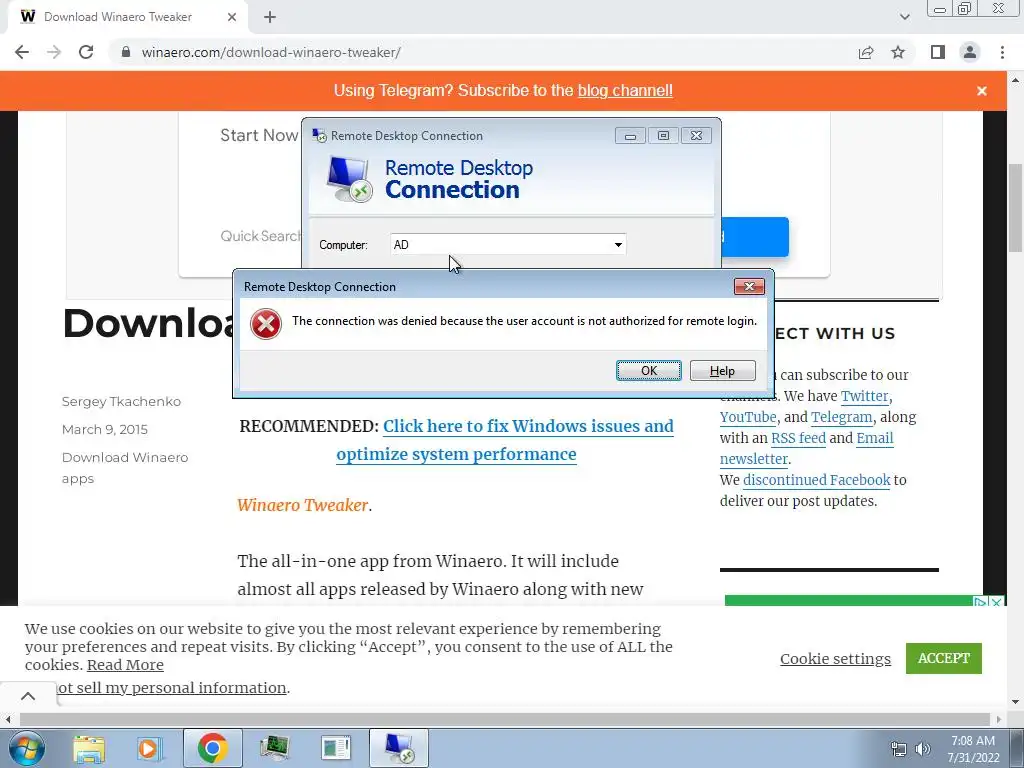Open the system monitor taskbar icon
This screenshot has height=768, width=1024.
[x=274, y=748]
